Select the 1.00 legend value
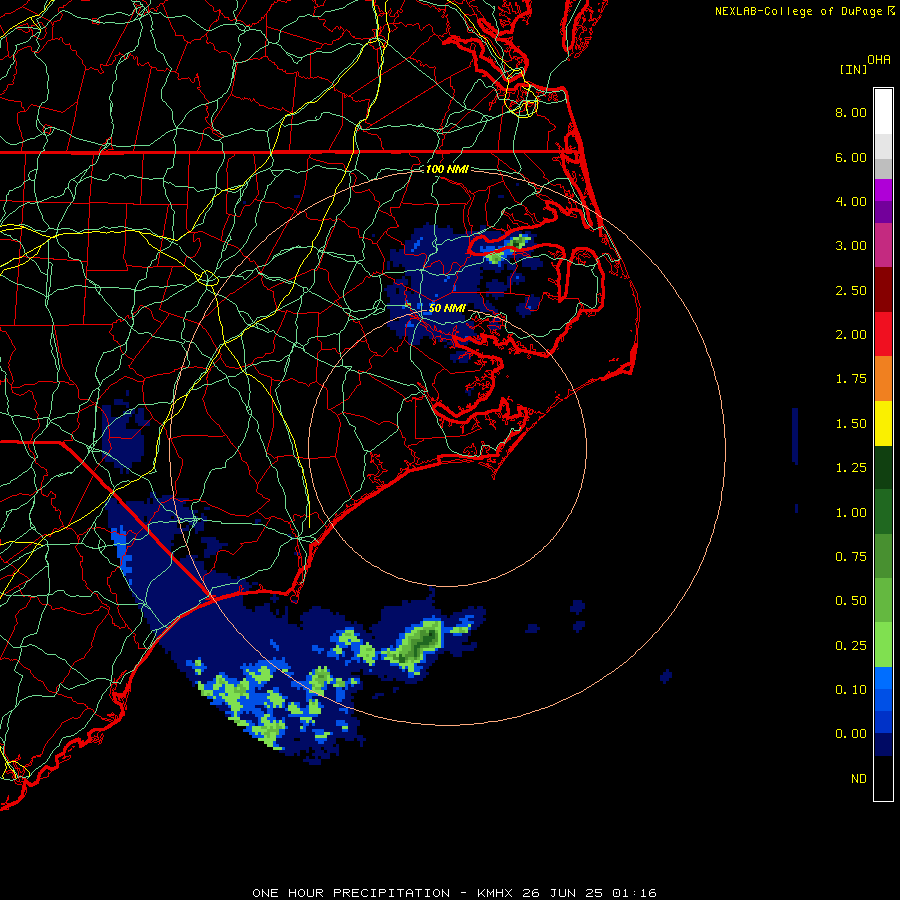The image size is (900, 900). [851, 513]
